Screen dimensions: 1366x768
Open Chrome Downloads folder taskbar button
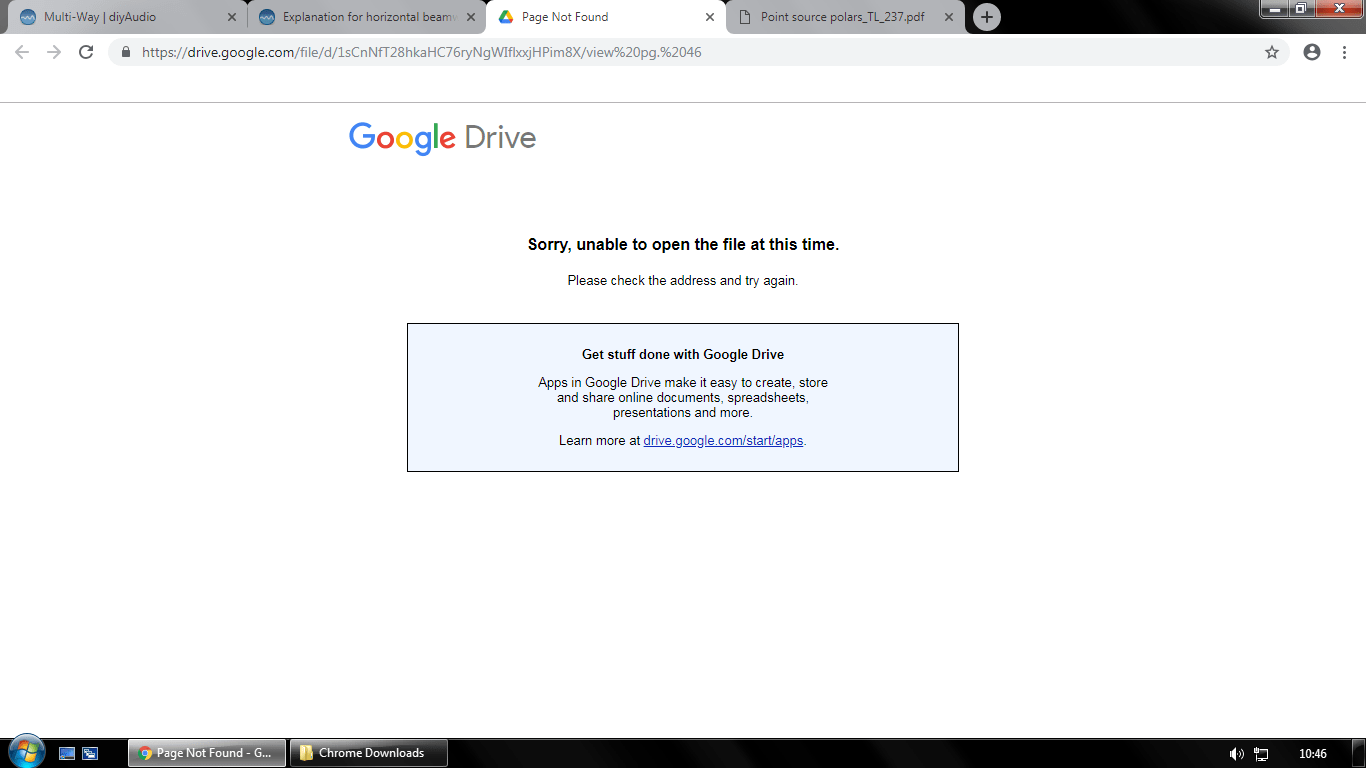[x=369, y=753]
